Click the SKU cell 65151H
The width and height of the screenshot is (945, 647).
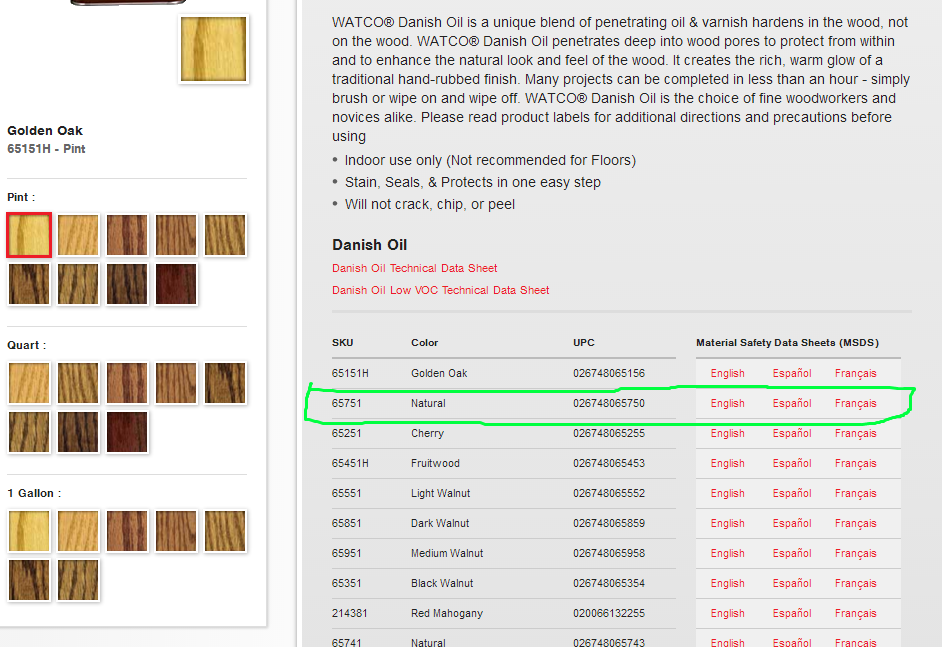click(x=350, y=374)
